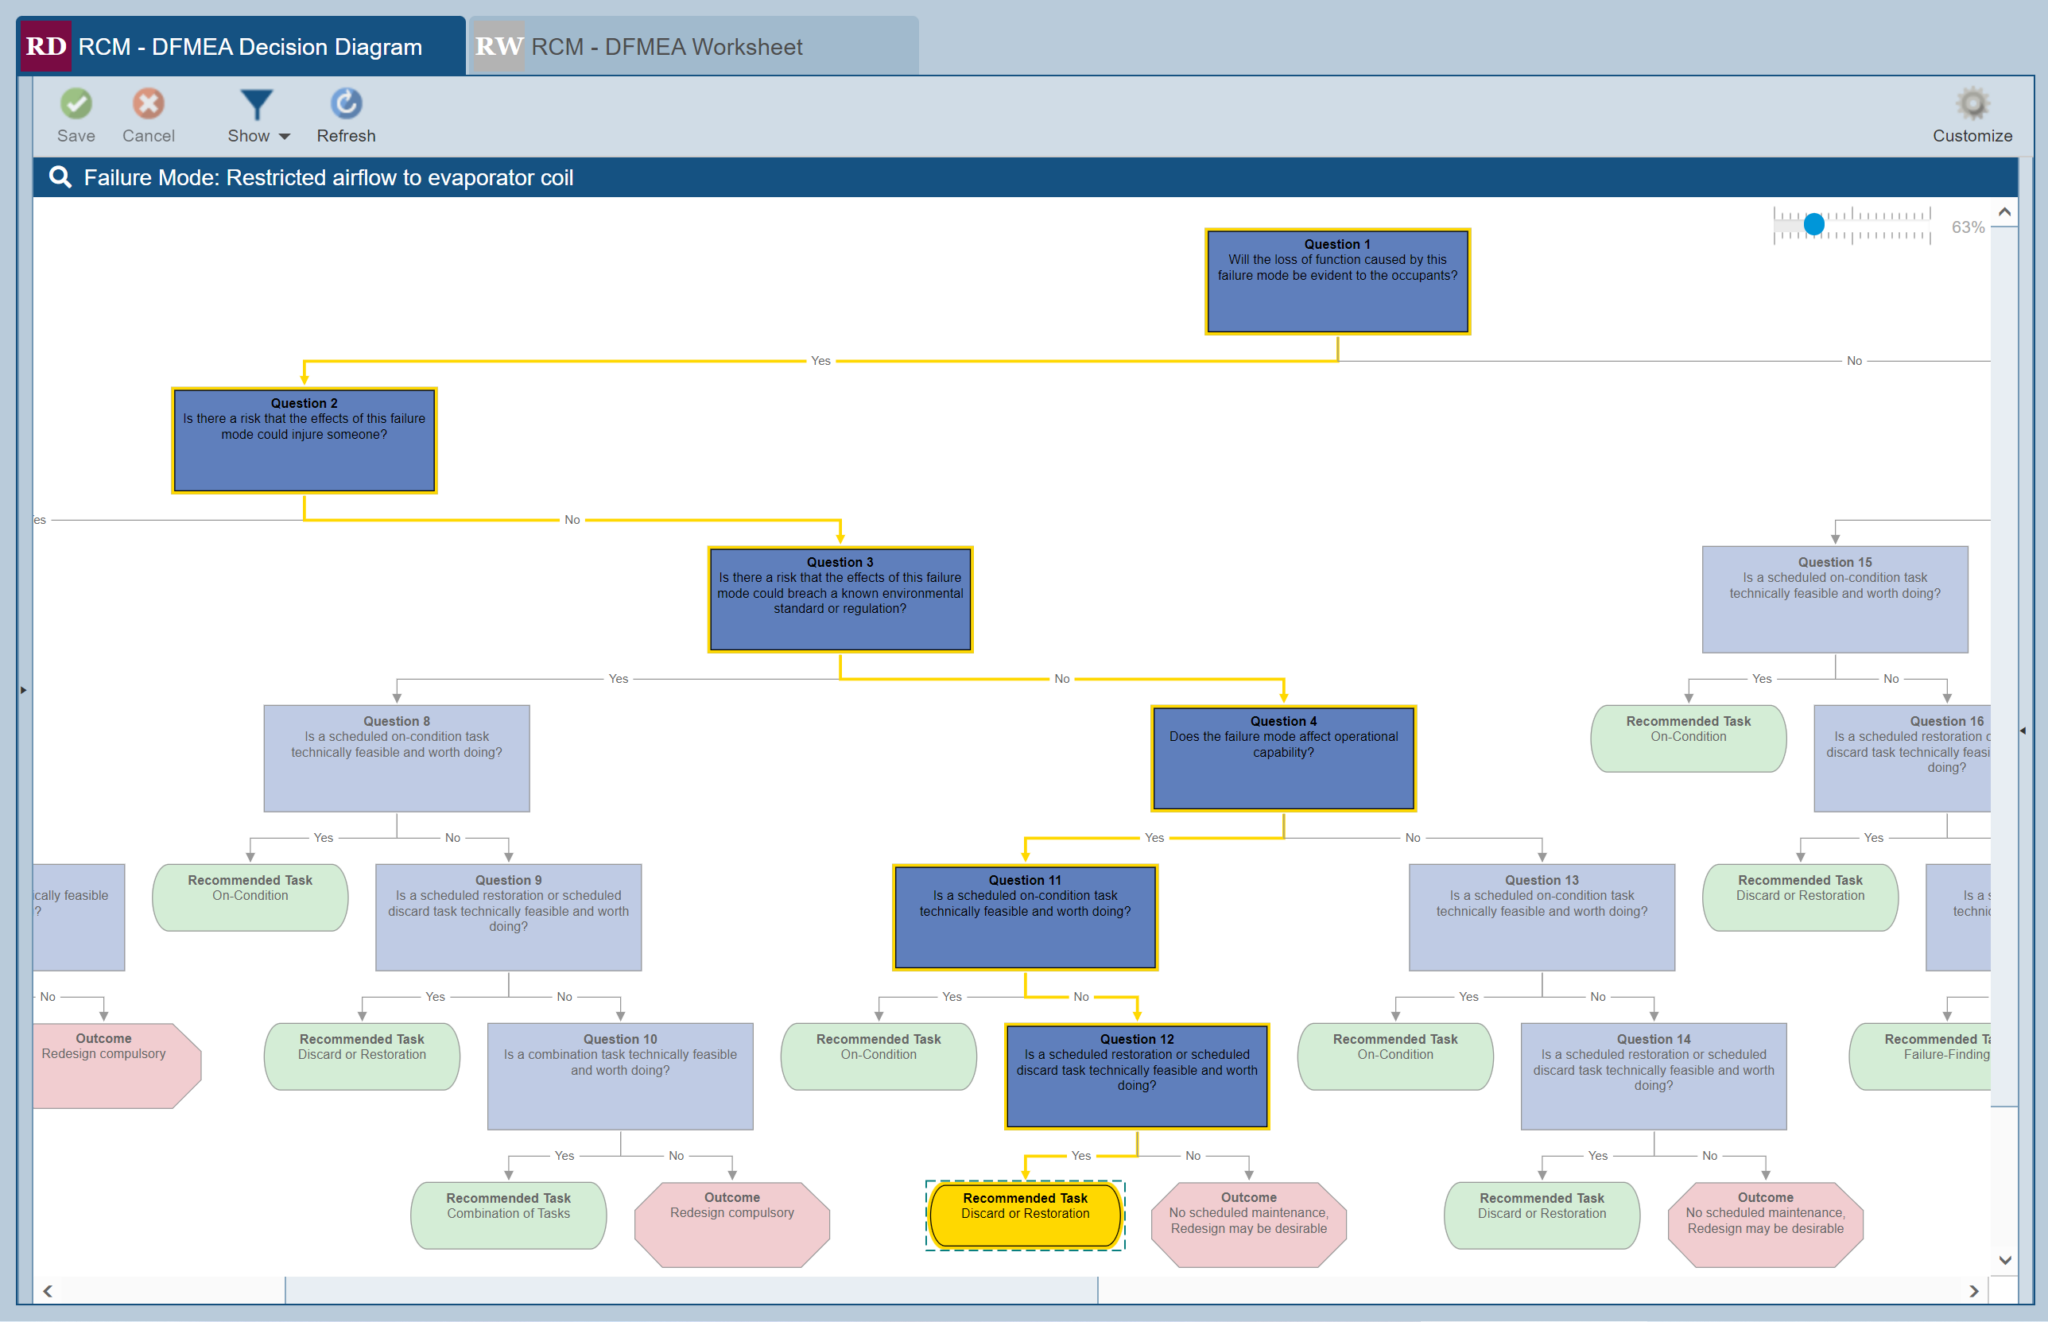Click the Question 12 scheduled restoration node
The width and height of the screenshot is (2048, 1322).
[1136, 1076]
